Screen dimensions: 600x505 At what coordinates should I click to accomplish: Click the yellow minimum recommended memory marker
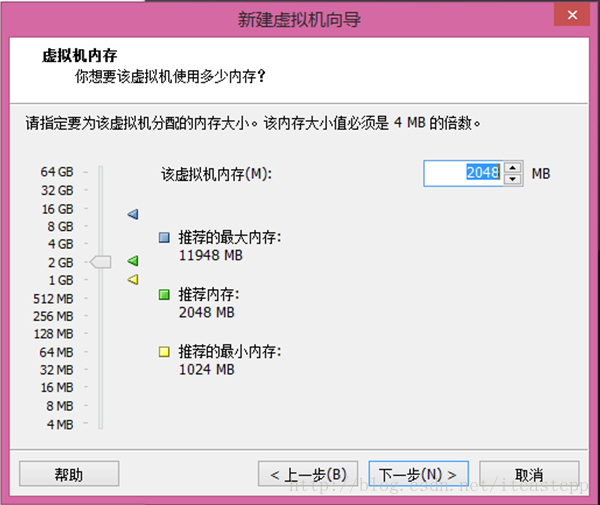133,280
